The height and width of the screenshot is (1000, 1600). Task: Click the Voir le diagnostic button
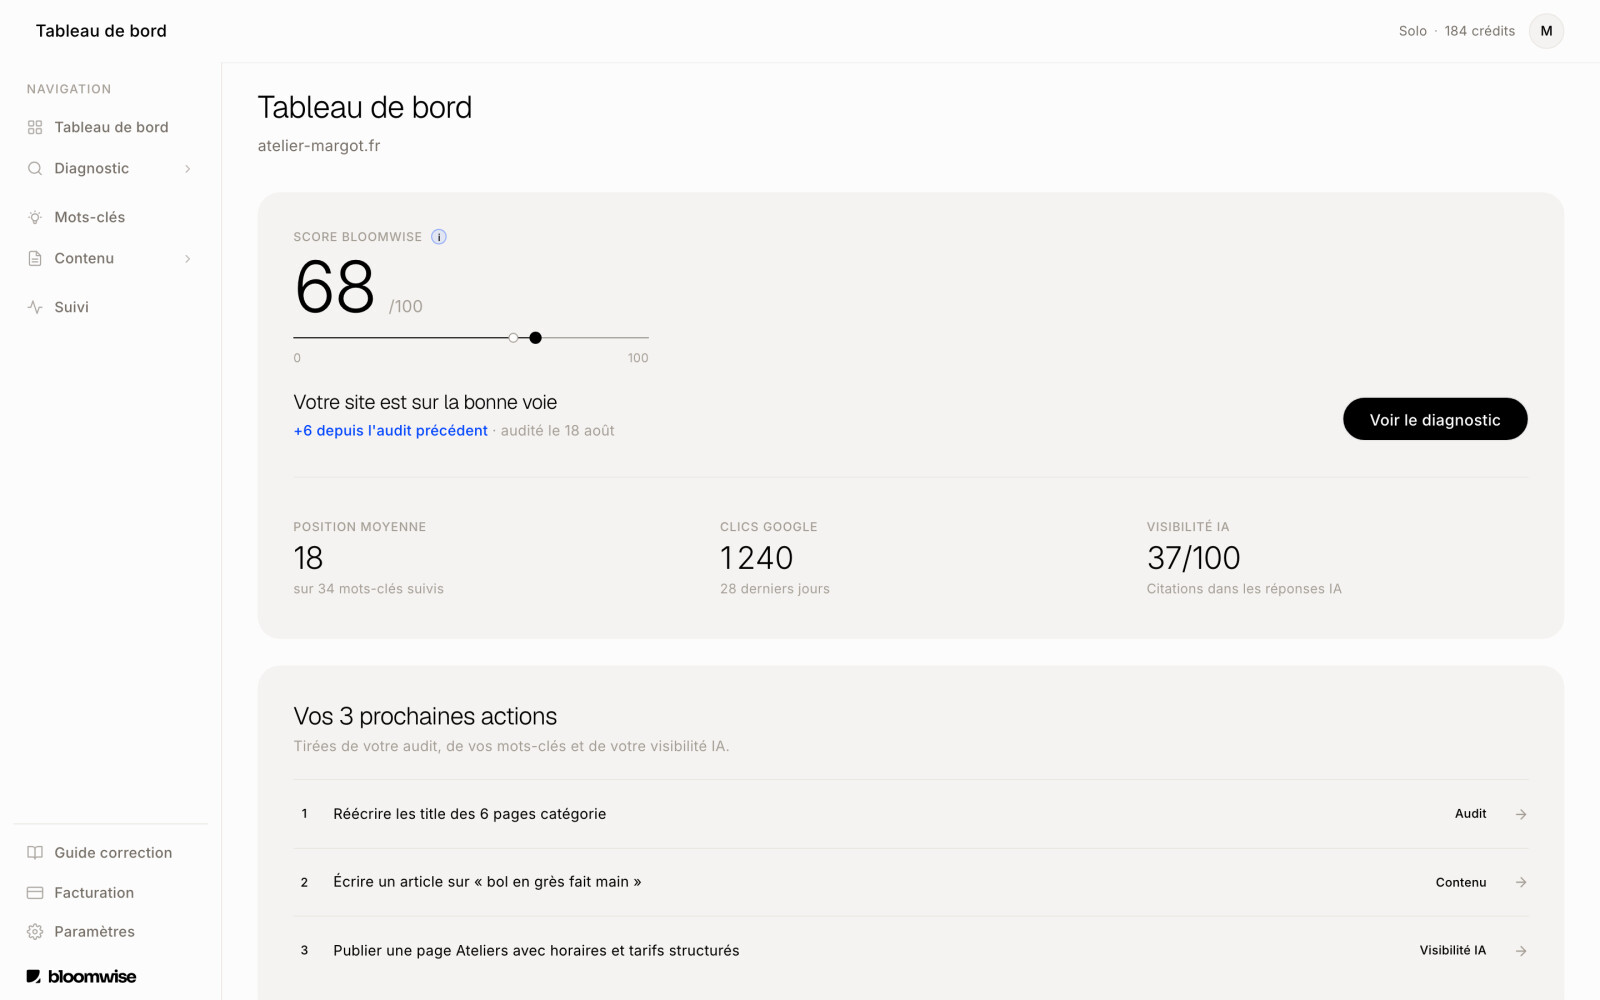[1435, 419]
